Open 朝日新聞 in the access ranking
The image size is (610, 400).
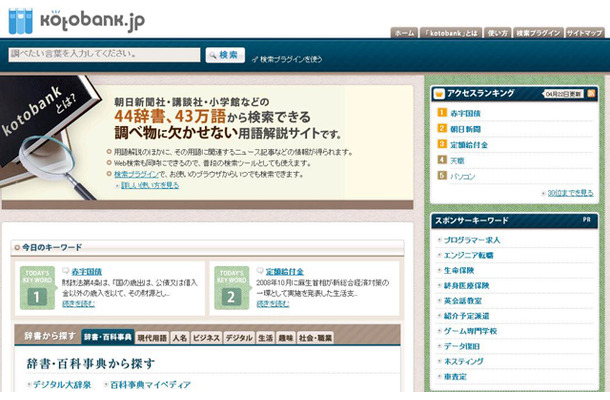465,129
